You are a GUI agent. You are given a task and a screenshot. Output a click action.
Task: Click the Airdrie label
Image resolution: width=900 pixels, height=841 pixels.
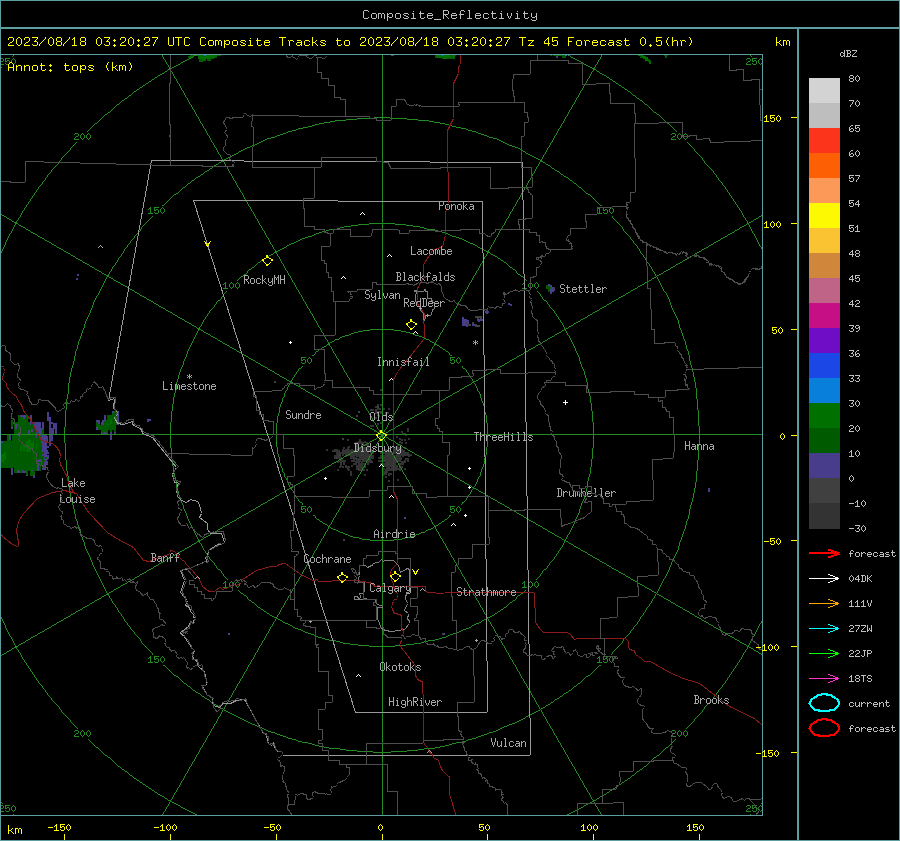[x=394, y=534]
